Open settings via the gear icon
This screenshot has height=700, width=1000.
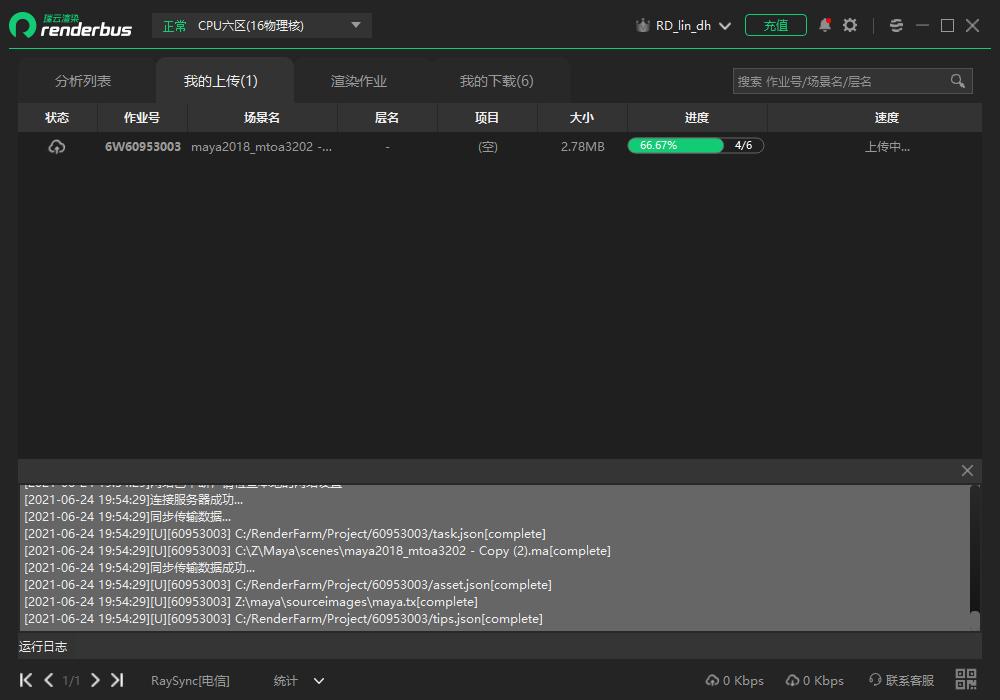850,25
